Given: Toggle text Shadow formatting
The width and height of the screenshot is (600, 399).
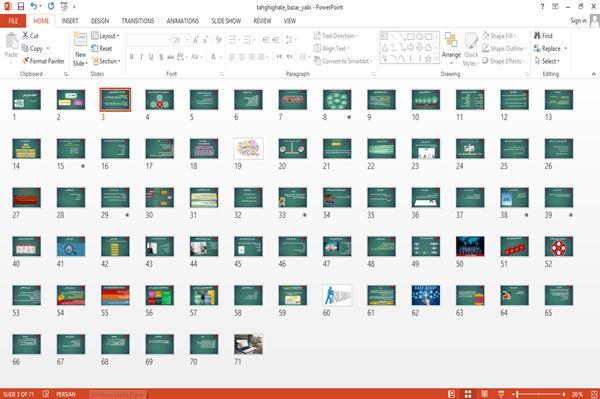Looking at the screenshot, I should pos(161,57).
